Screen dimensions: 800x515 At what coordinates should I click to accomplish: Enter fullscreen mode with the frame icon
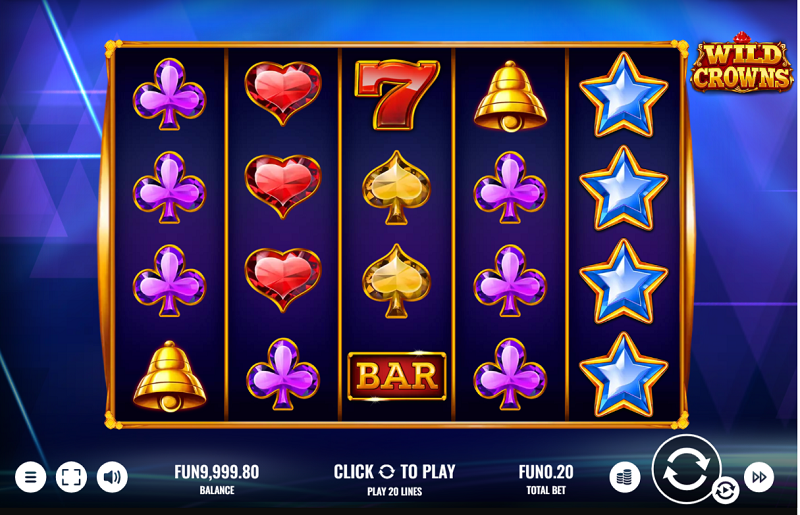(71, 477)
